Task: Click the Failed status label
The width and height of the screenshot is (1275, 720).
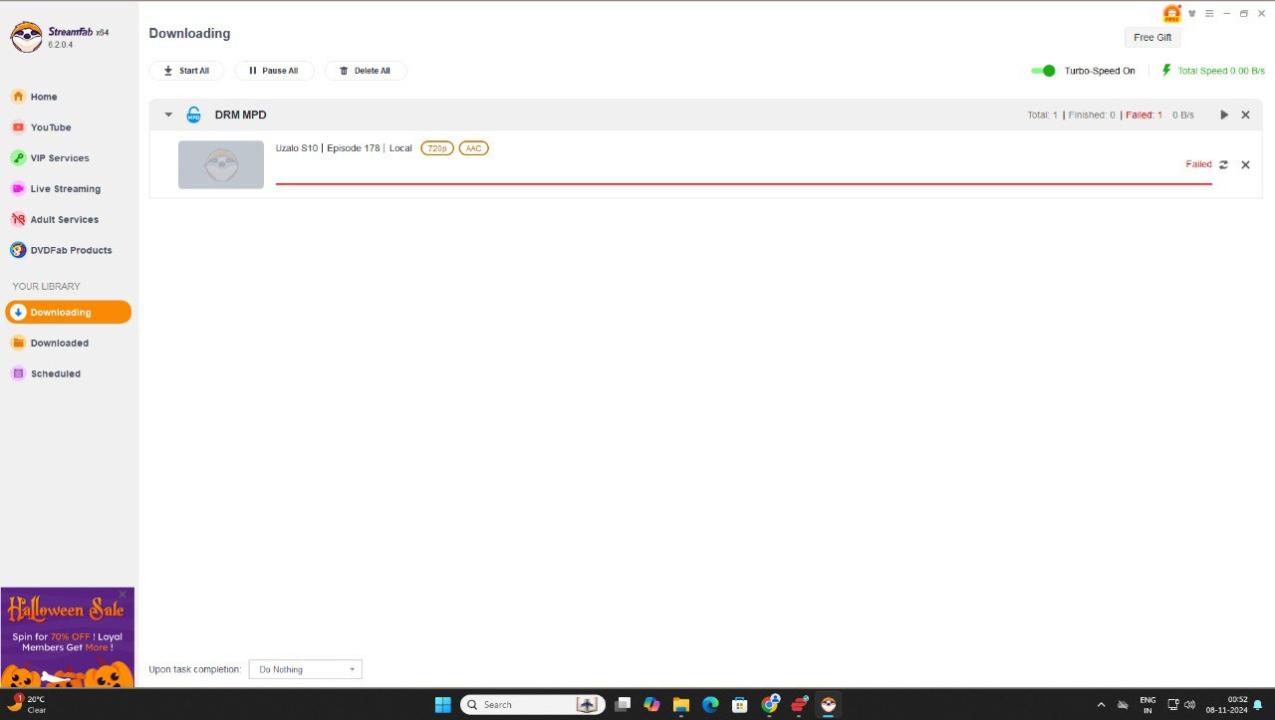Action: (x=1199, y=164)
